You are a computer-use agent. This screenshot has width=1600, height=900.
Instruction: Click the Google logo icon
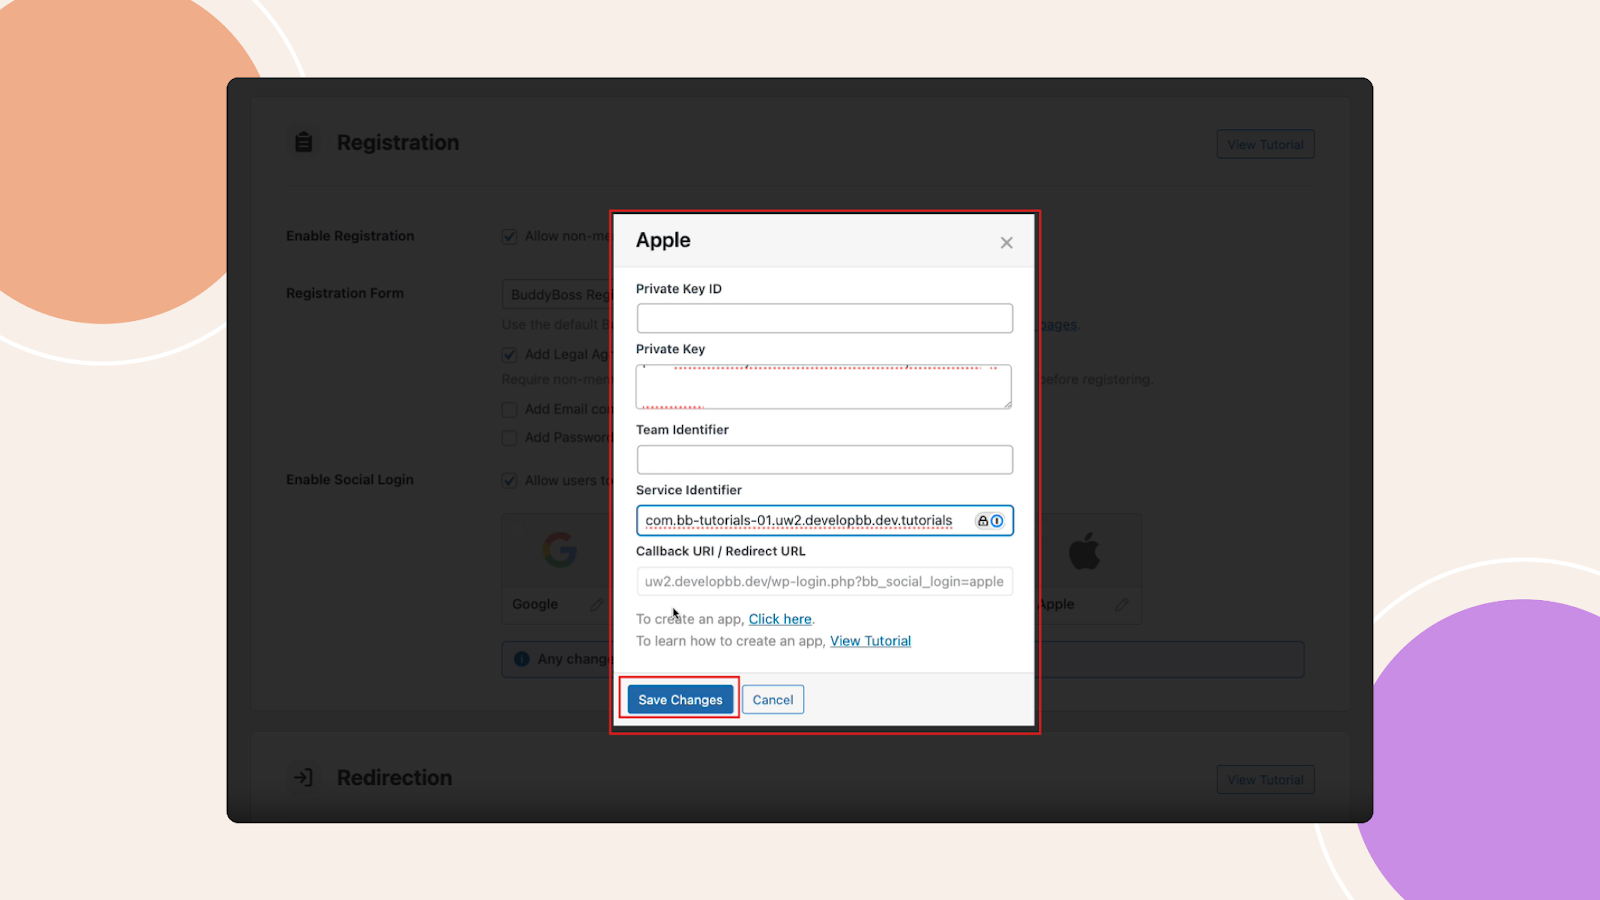click(x=560, y=550)
